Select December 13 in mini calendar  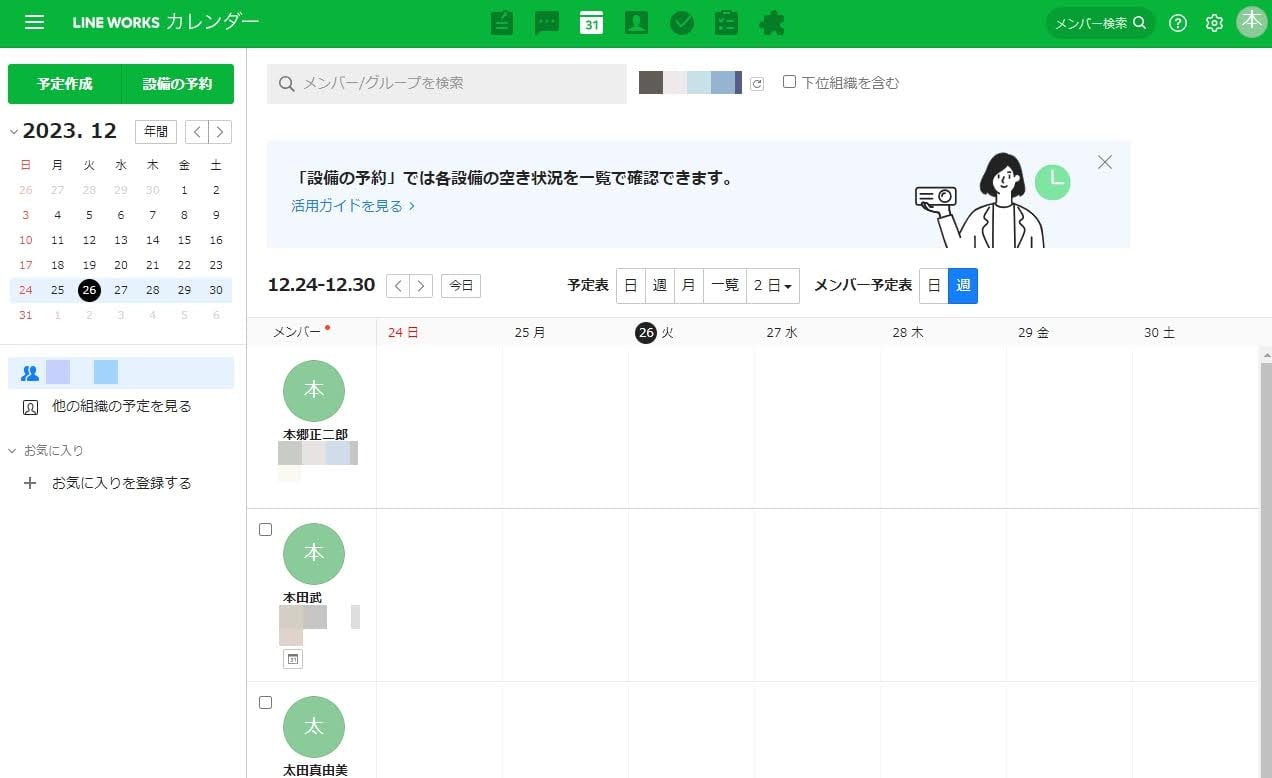(x=121, y=240)
